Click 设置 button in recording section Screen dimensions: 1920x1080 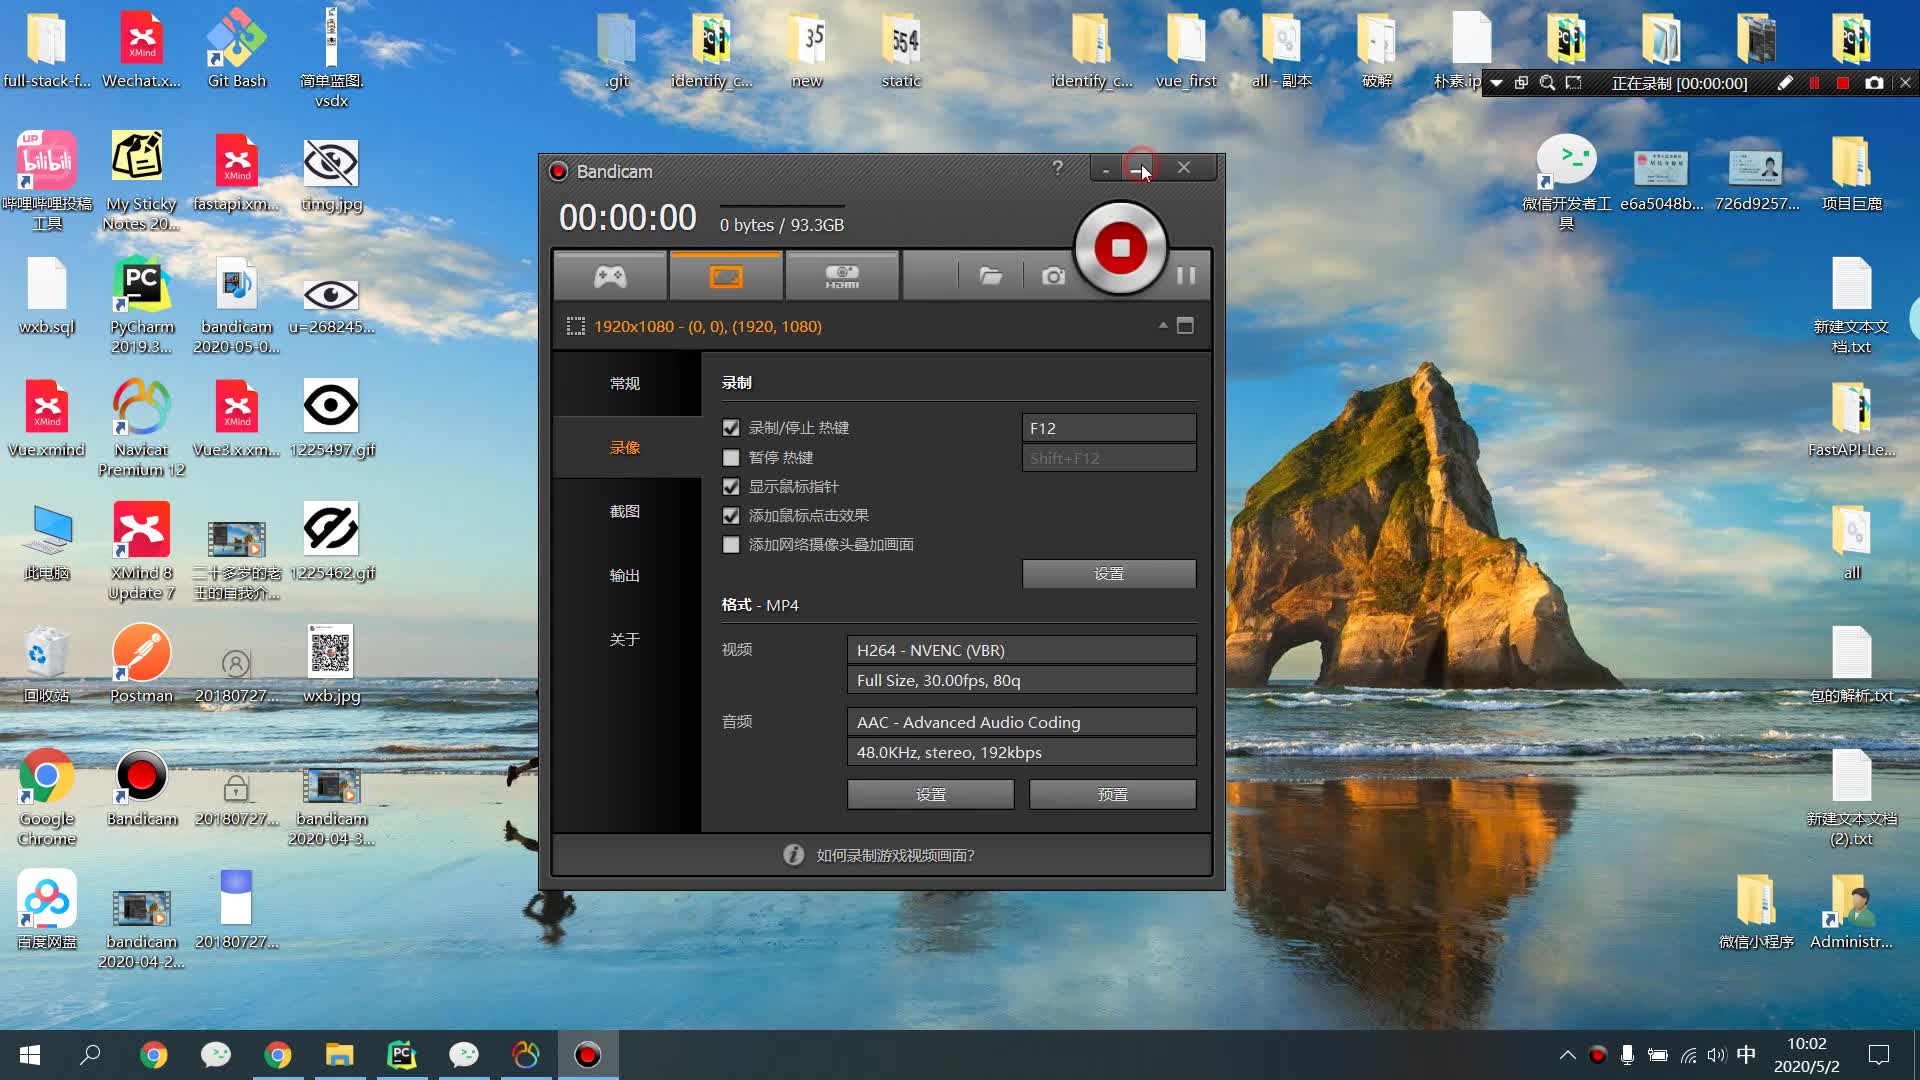coord(1108,572)
